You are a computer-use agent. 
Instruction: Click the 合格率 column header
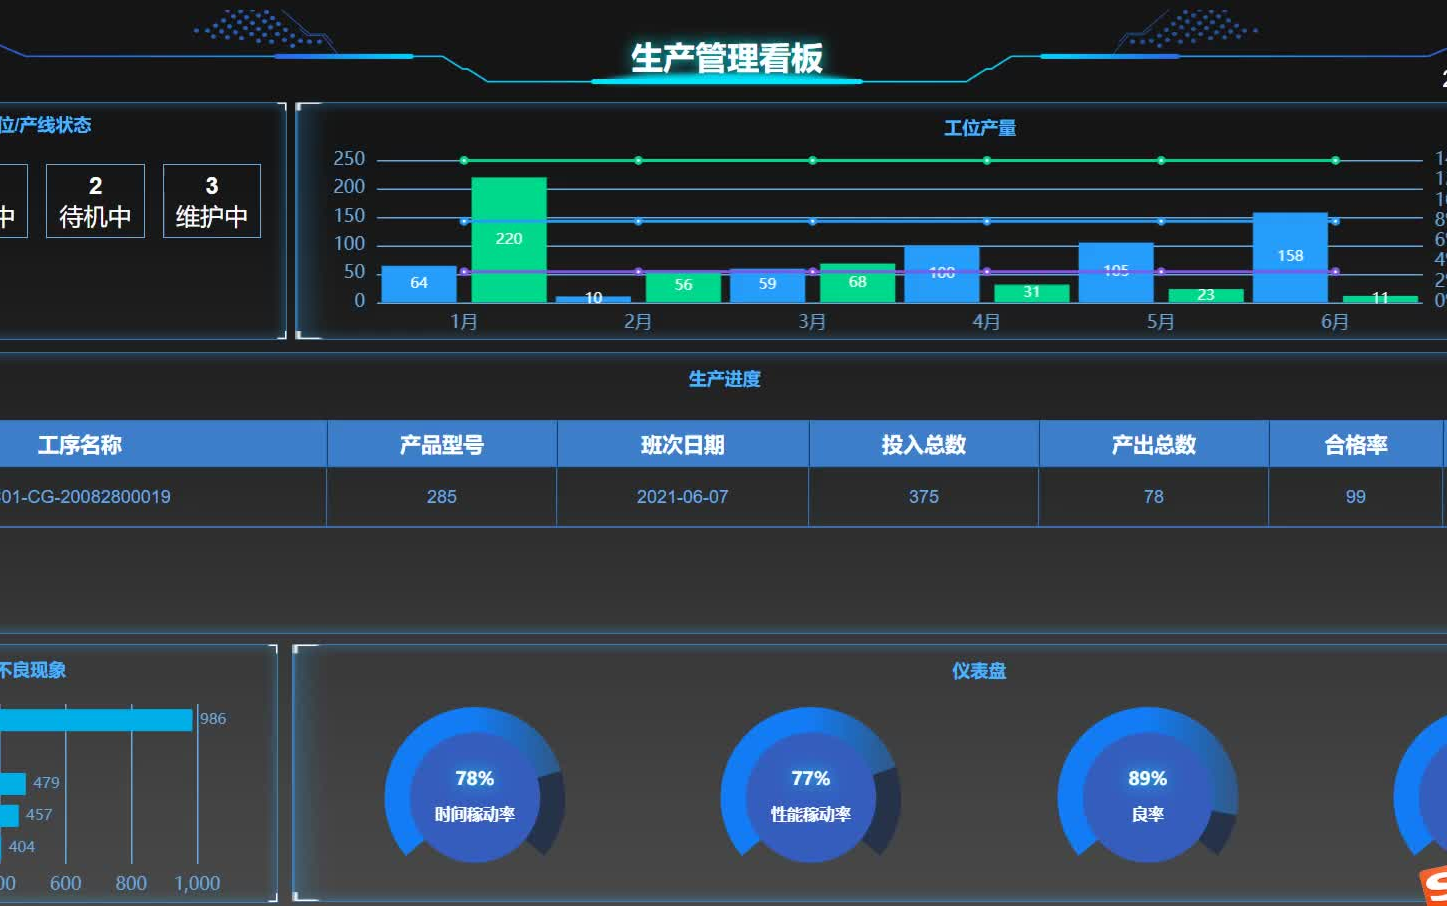[x=1356, y=445]
